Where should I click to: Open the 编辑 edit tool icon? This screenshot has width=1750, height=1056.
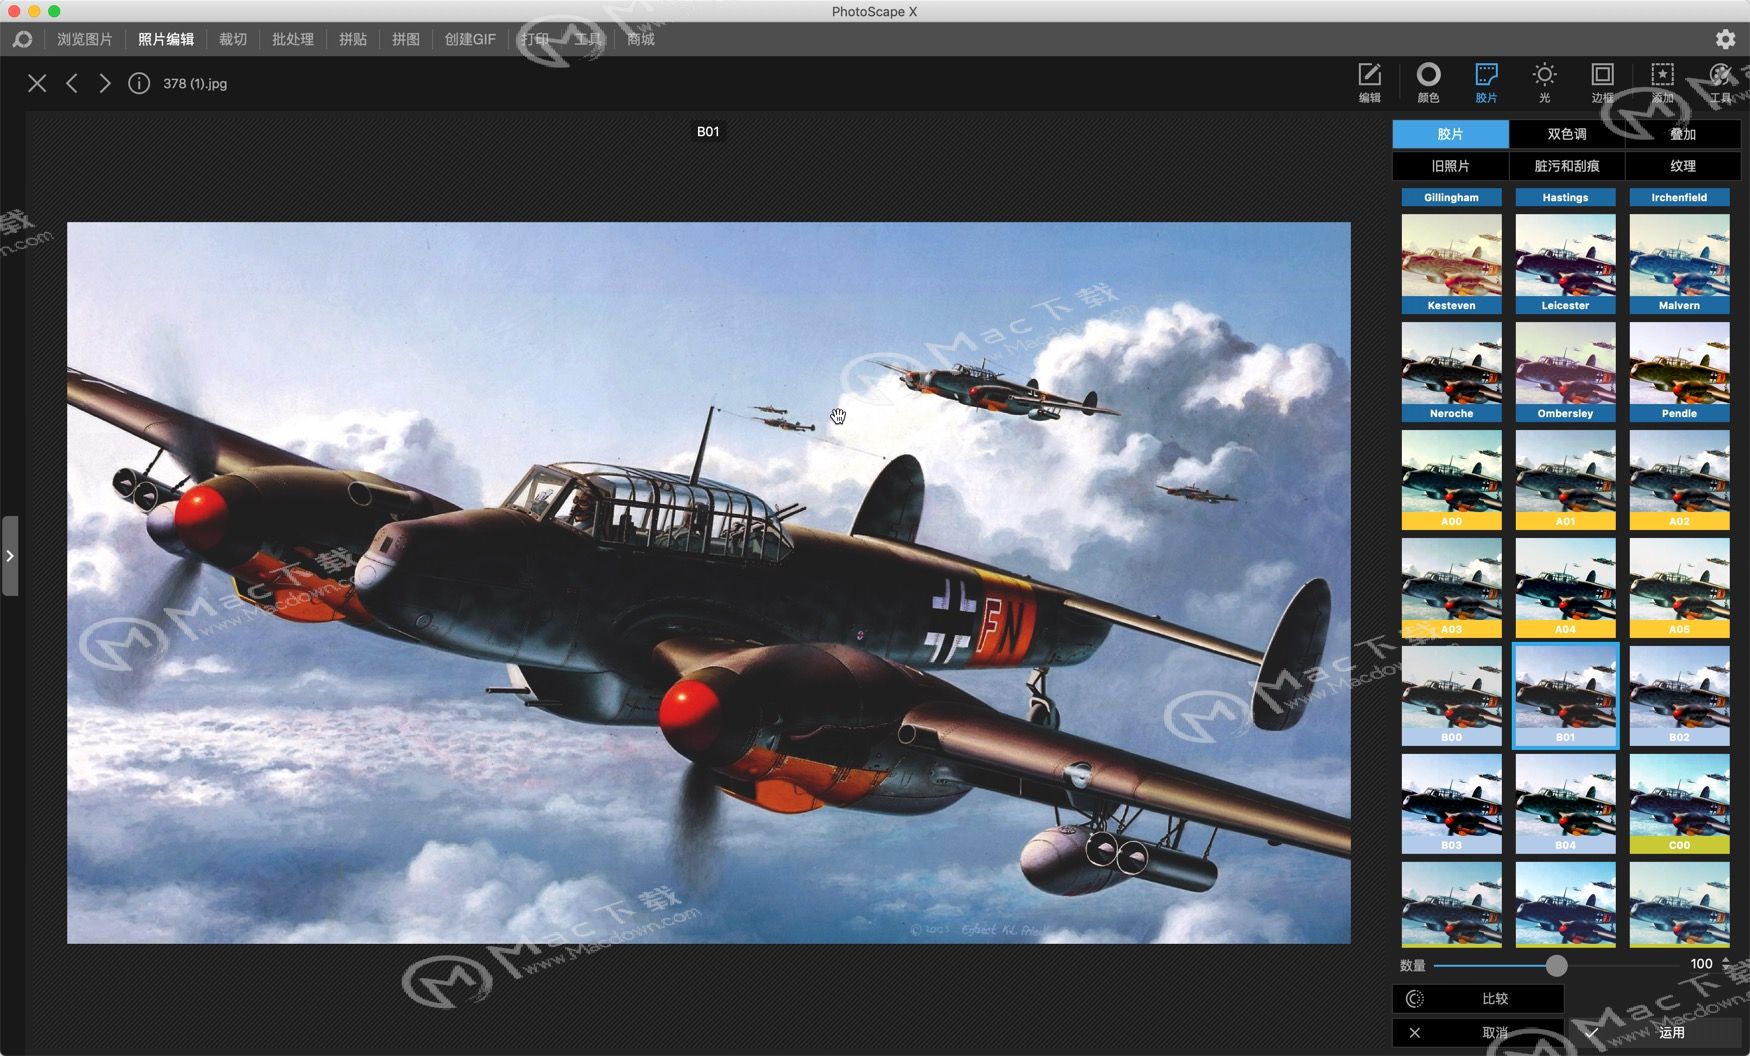tap(1369, 82)
